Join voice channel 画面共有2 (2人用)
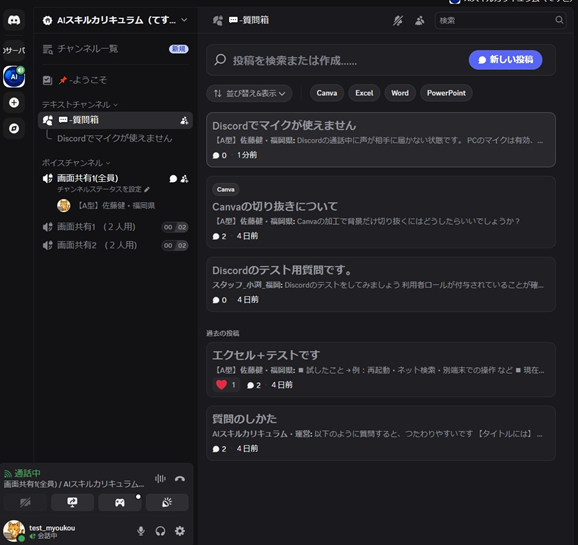Image resolution: width=578 pixels, height=545 pixels. pos(115,245)
